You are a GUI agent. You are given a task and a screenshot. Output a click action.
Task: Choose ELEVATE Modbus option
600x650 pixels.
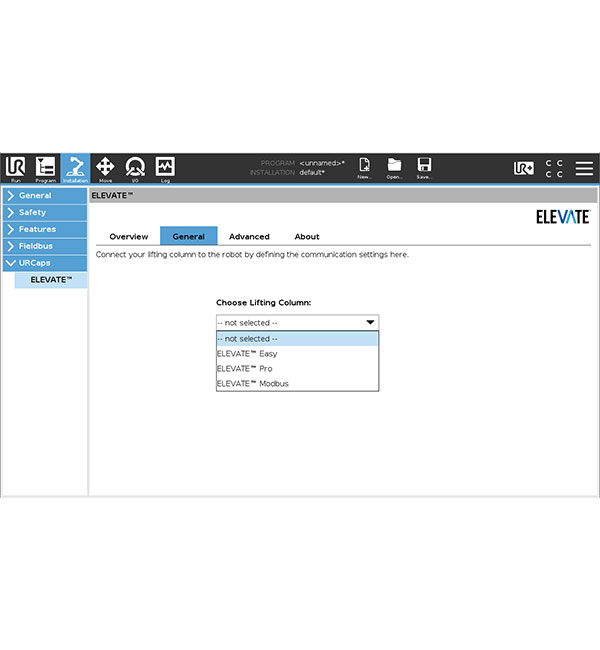[297, 384]
